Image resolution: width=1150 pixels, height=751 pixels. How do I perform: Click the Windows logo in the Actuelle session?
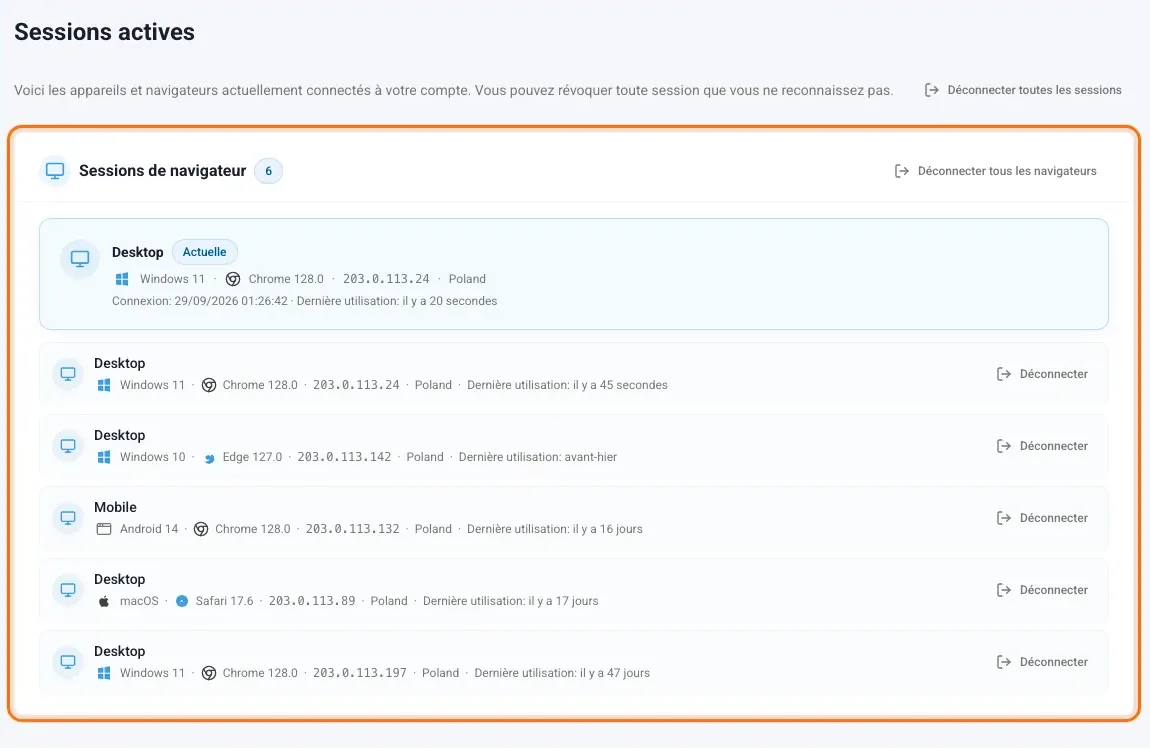coord(122,279)
